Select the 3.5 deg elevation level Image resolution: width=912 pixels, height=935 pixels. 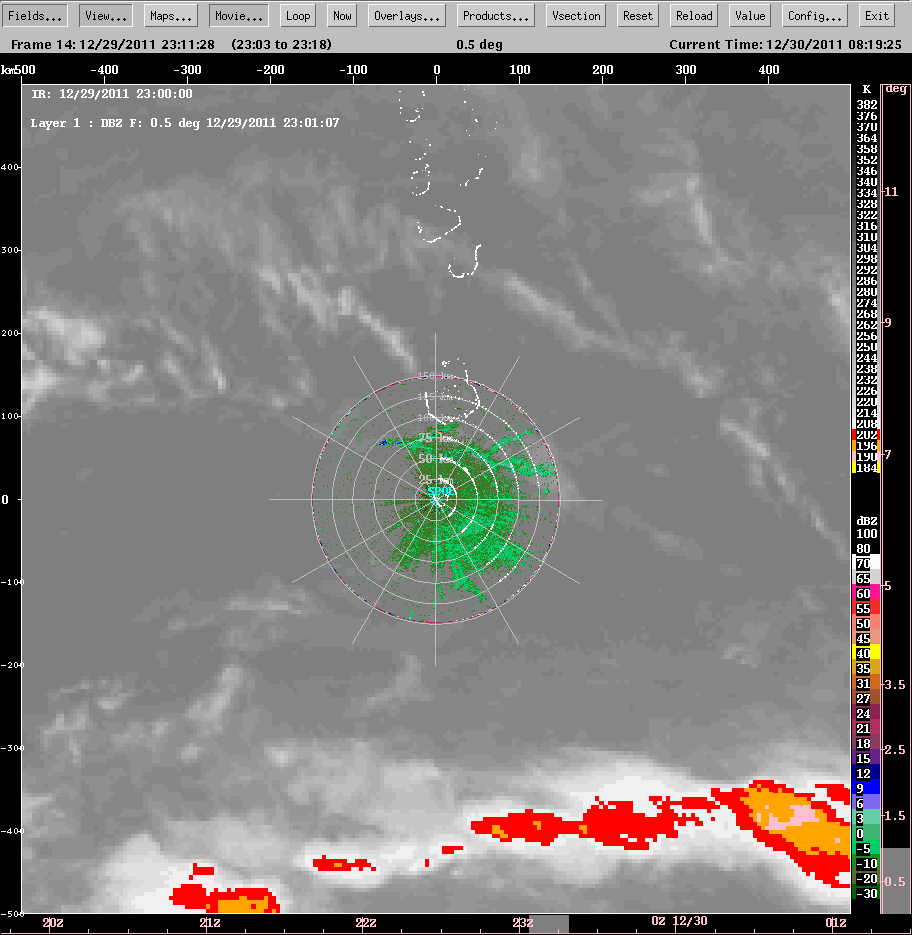[x=895, y=684]
